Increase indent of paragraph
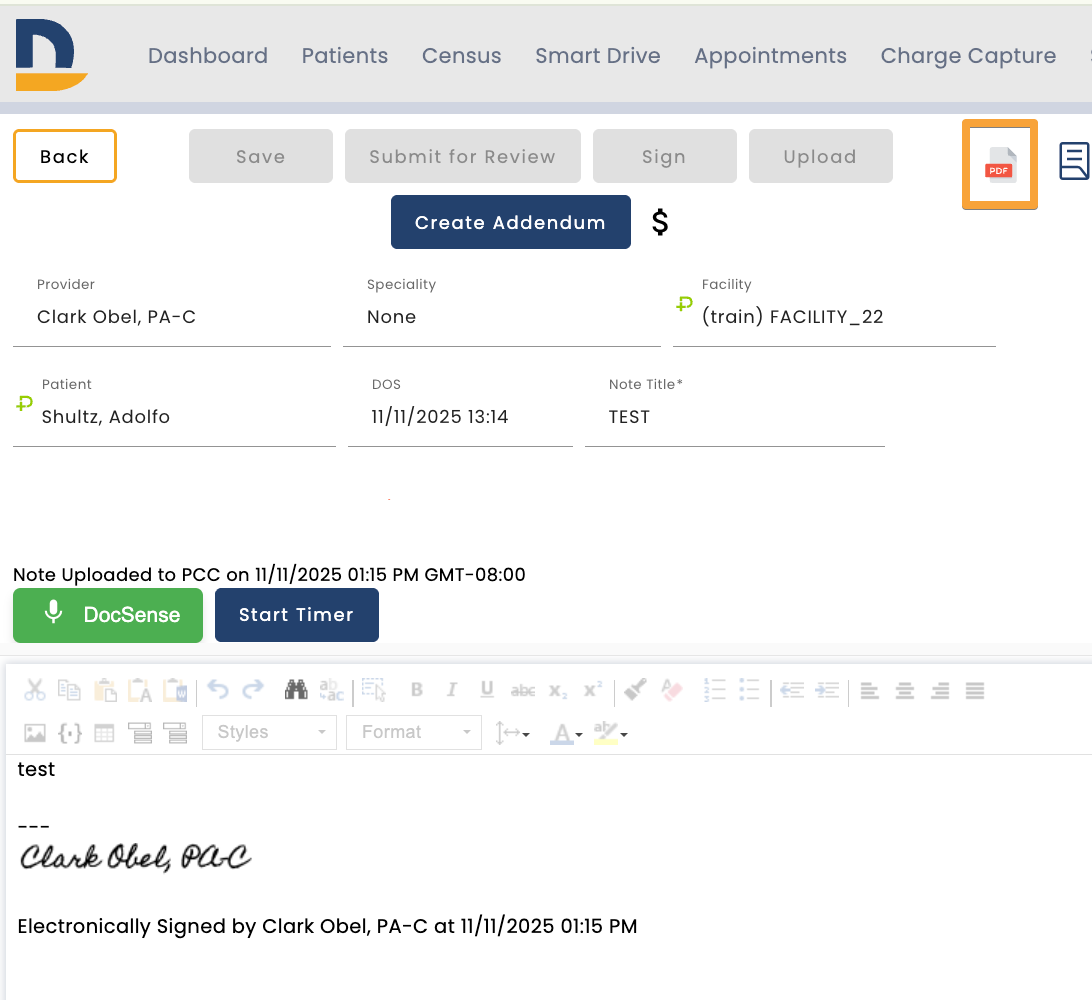The height and width of the screenshot is (1000, 1092). (827, 690)
